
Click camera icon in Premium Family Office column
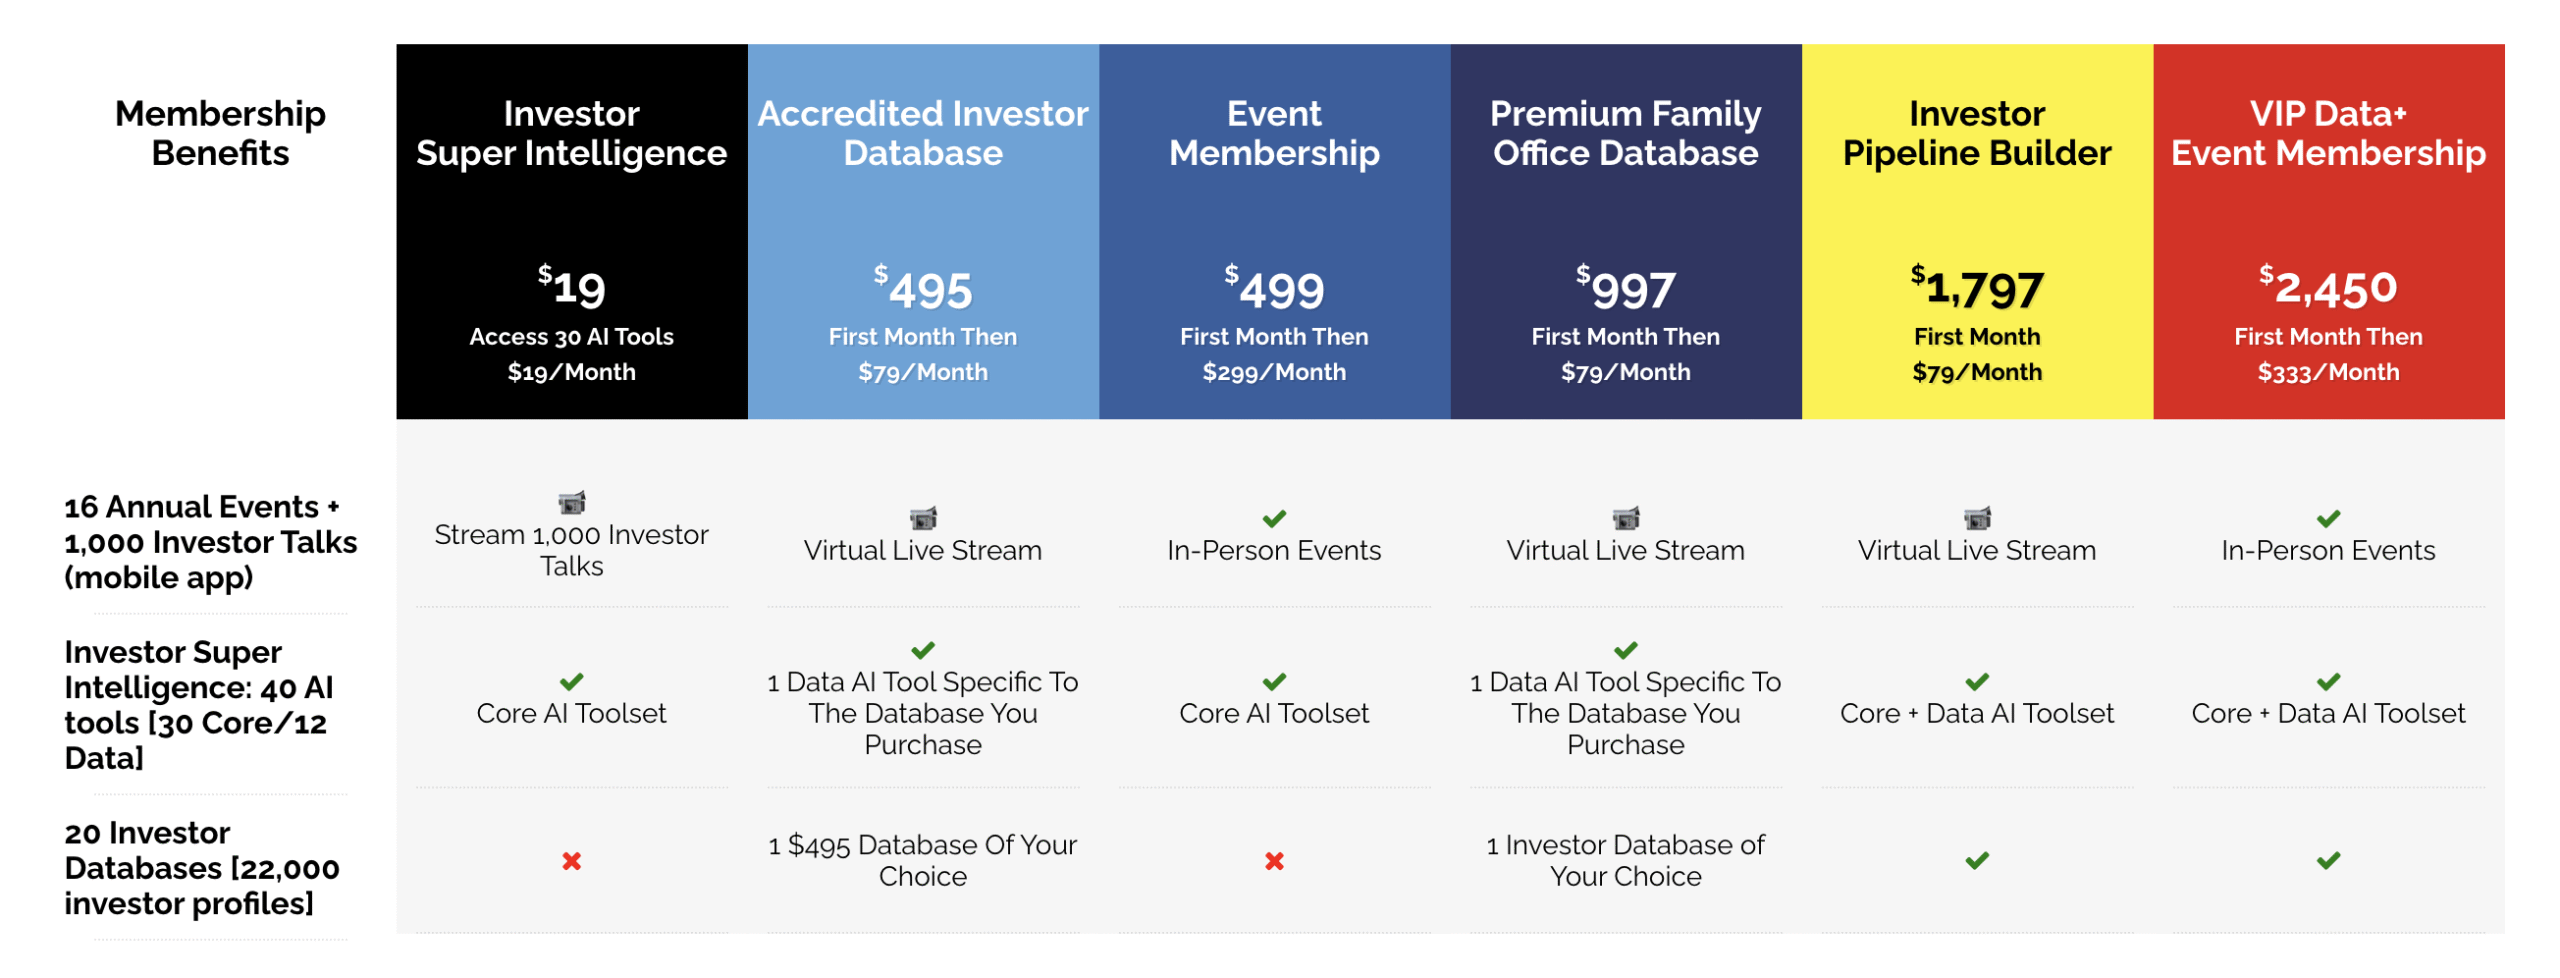coord(1625,518)
